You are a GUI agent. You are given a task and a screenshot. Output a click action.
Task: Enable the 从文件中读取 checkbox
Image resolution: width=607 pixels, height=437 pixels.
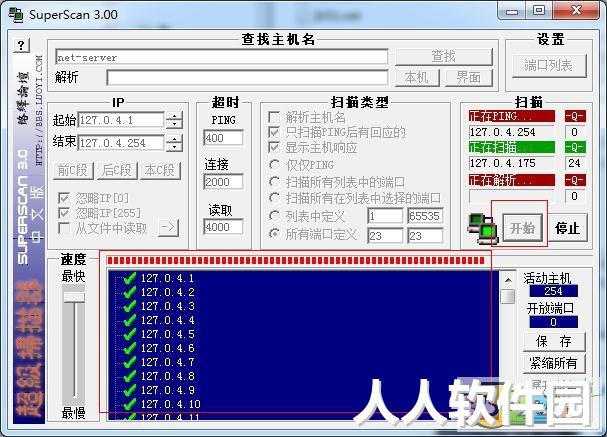click(63, 228)
